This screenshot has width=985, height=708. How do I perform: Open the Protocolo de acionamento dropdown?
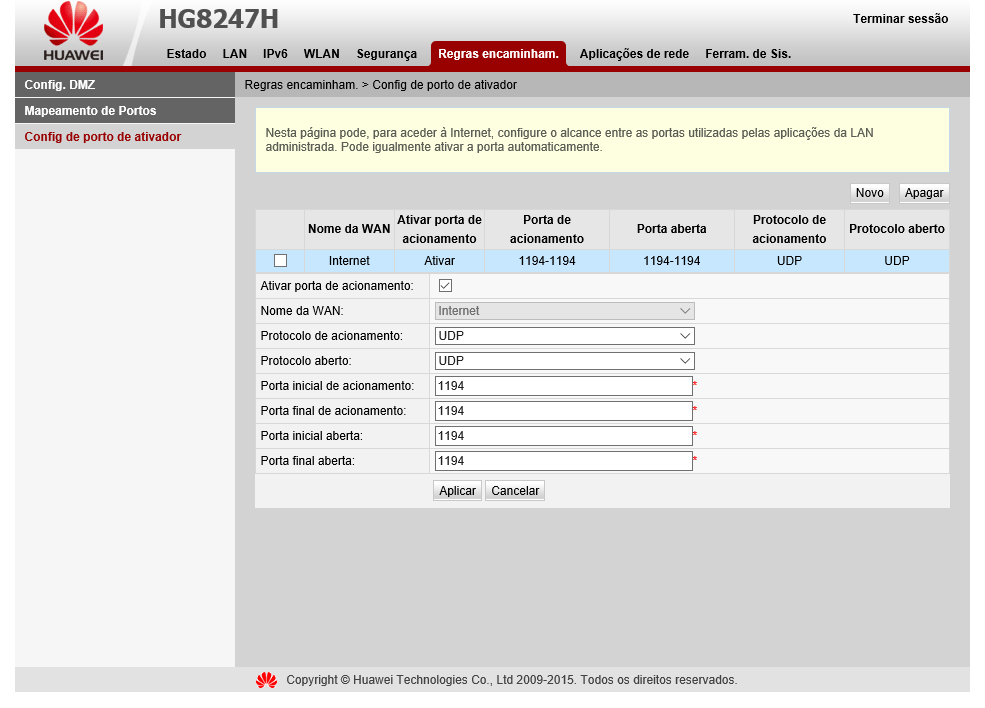pos(564,336)
